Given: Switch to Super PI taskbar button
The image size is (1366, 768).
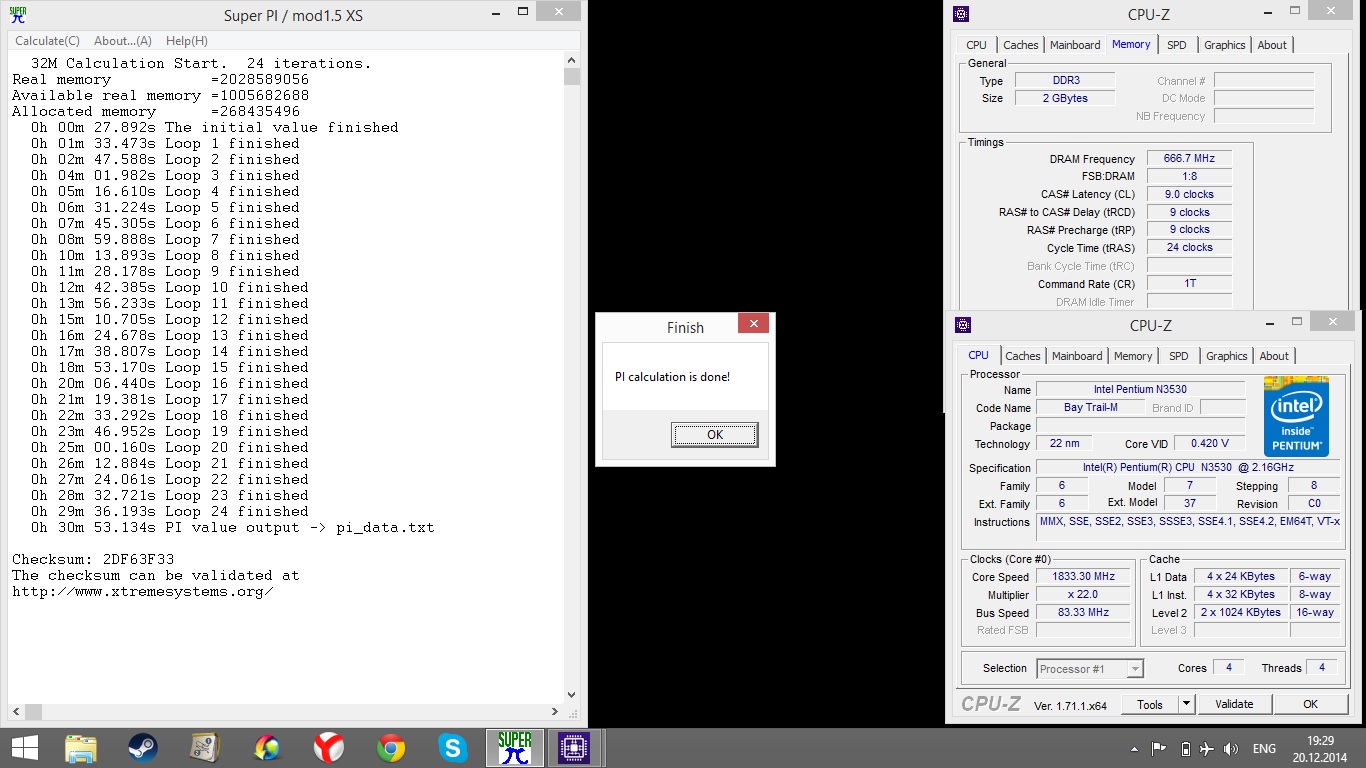Looking at the screenshot, I should pos(515,748).
